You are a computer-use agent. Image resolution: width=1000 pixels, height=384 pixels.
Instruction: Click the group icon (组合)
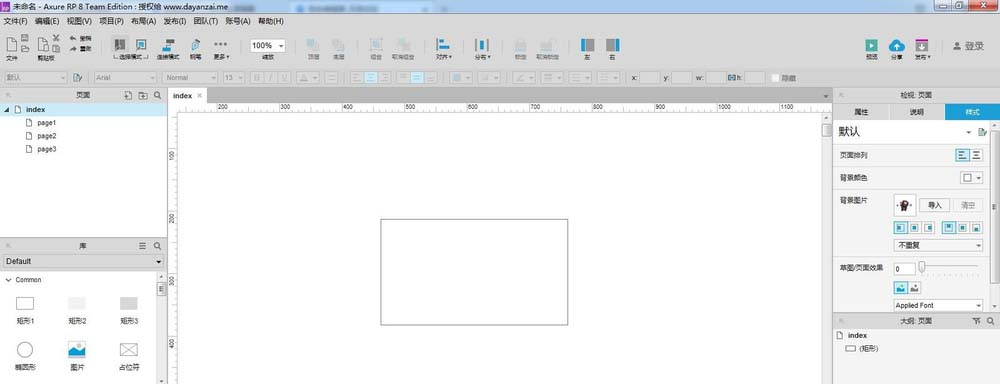point(376,45)
